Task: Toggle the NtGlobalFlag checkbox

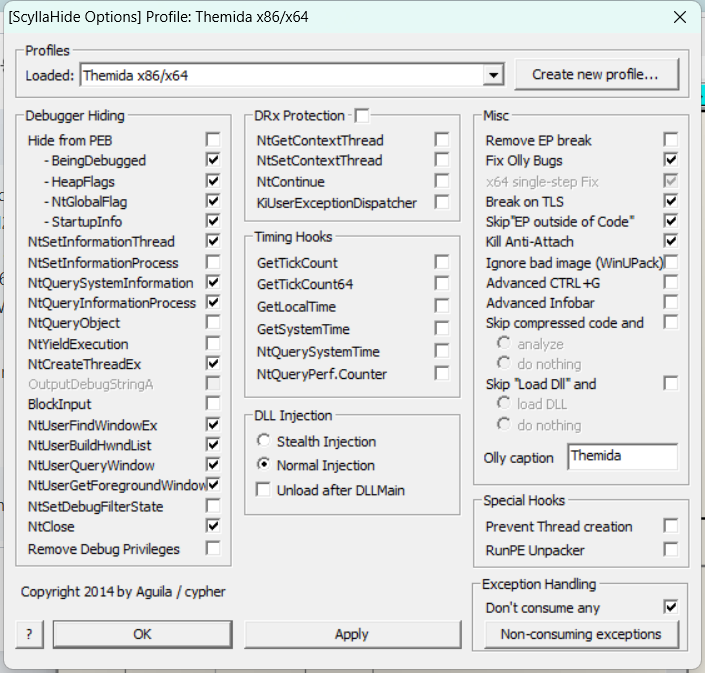Action: (x=213, y=201)
